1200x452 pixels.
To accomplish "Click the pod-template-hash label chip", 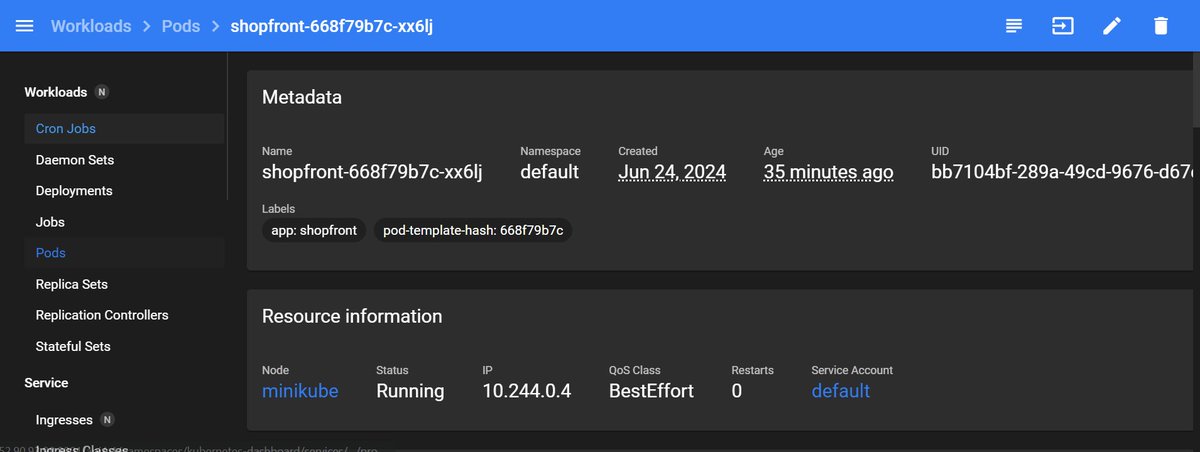I will 473,230.
